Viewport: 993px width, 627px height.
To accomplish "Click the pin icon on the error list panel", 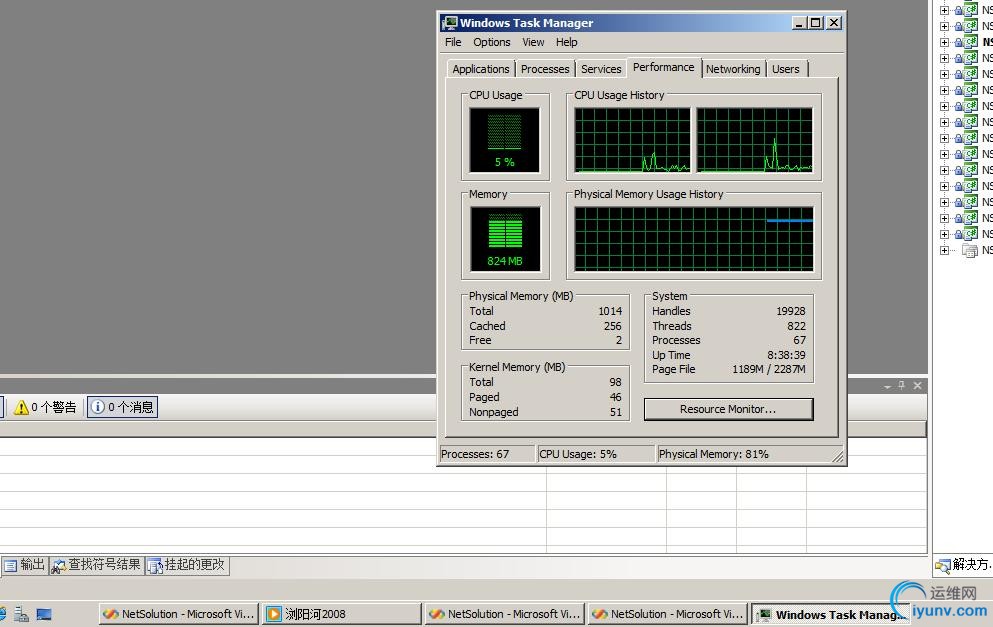I will point(902,386).
